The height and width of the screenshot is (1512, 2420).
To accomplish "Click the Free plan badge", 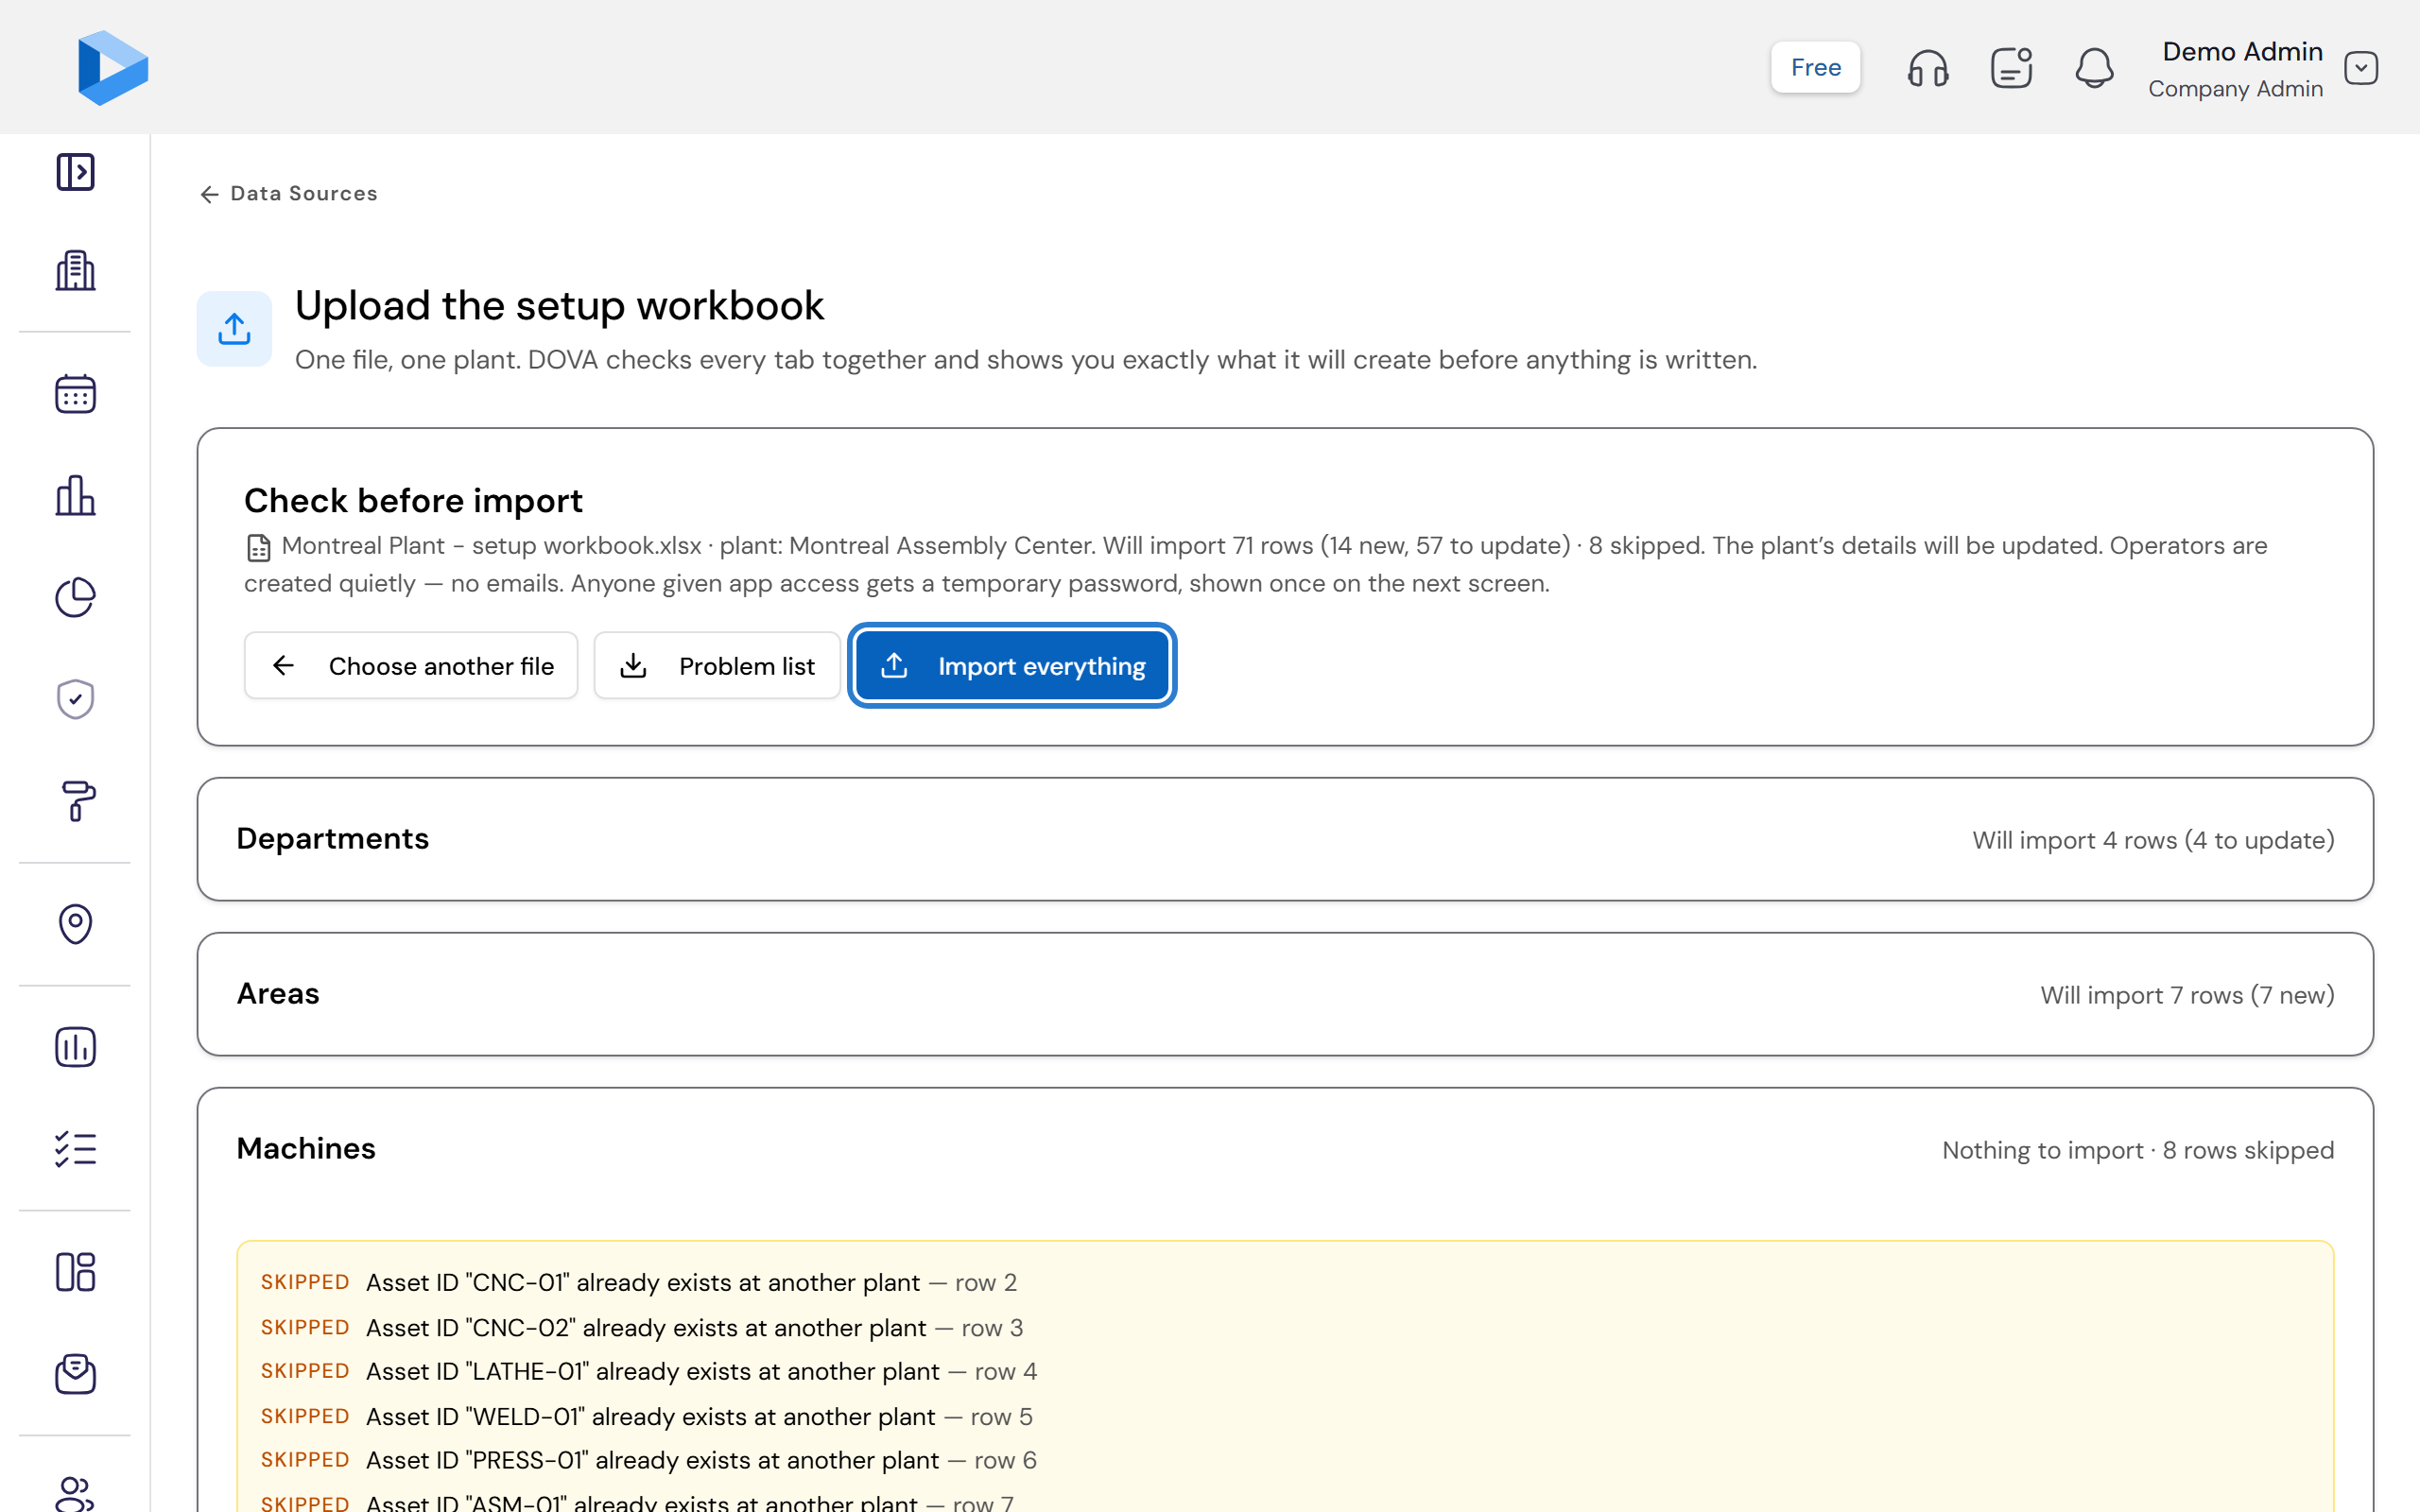I will point(1815,67).
